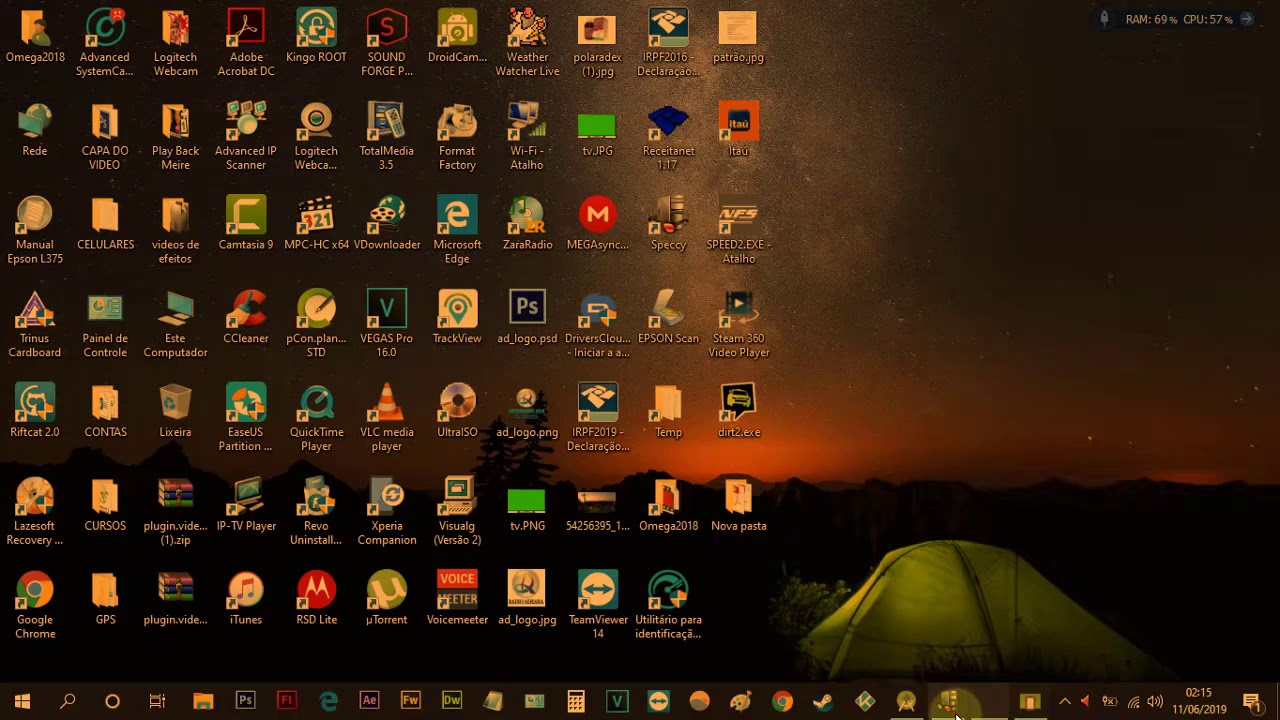Select the QuickTime Player shortcut
The height and width of the screenshot is (720, 1280).
[316, 418]
